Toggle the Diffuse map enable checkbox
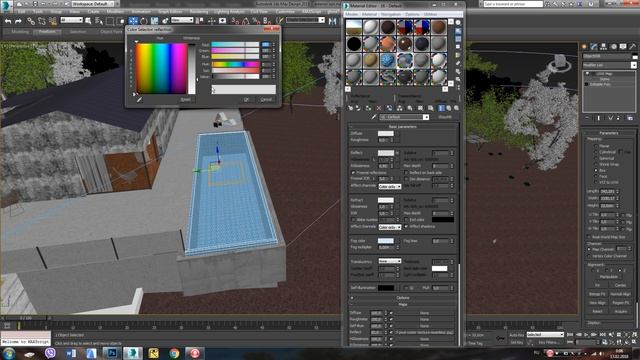 (x=391, y=313)
